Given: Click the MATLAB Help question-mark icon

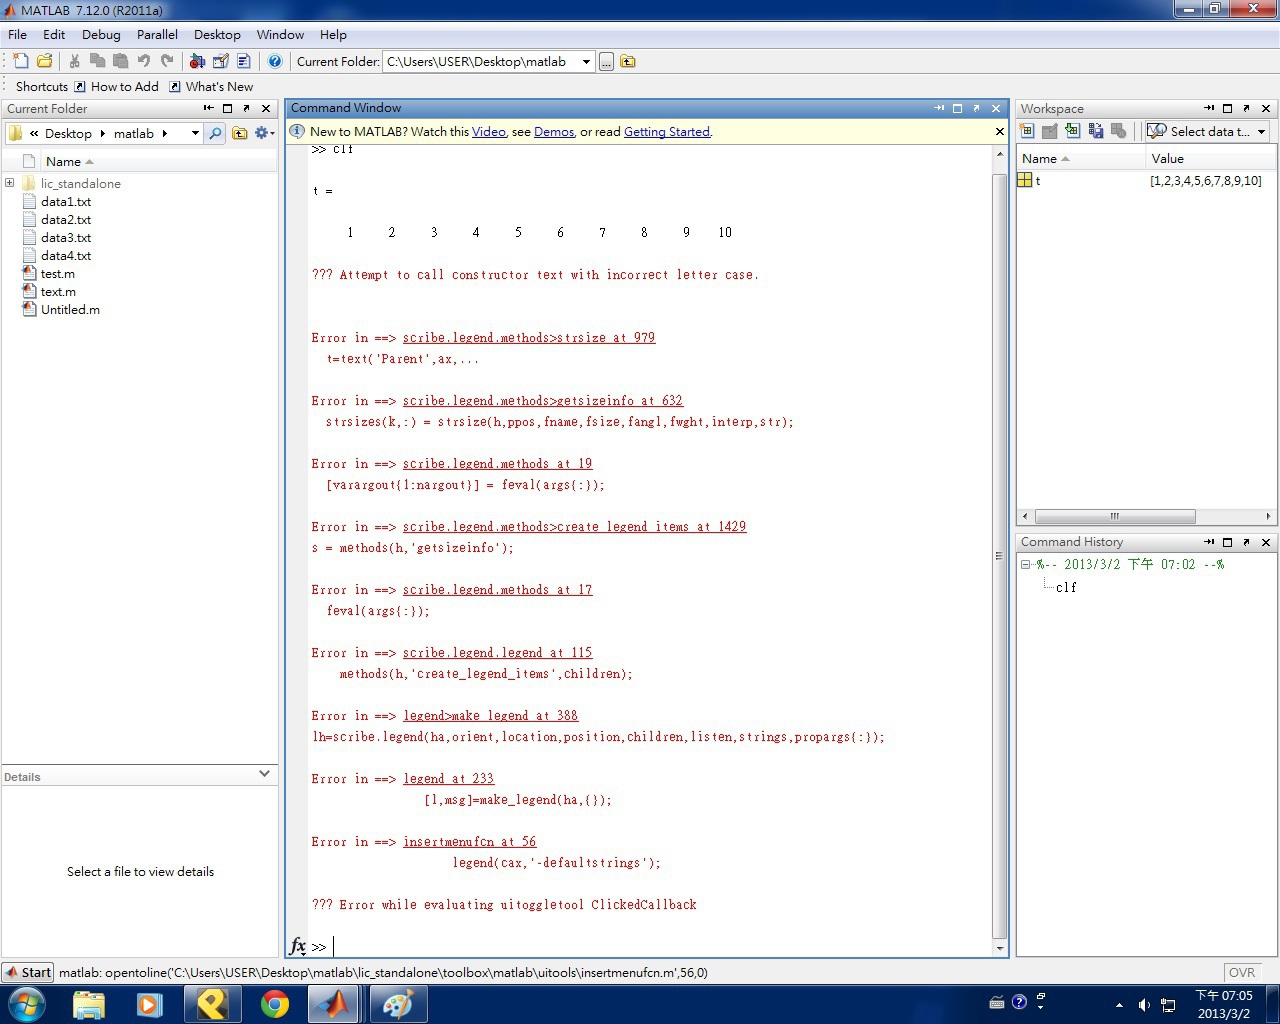Looking at the screenshot, I should (x=275, y=61).
